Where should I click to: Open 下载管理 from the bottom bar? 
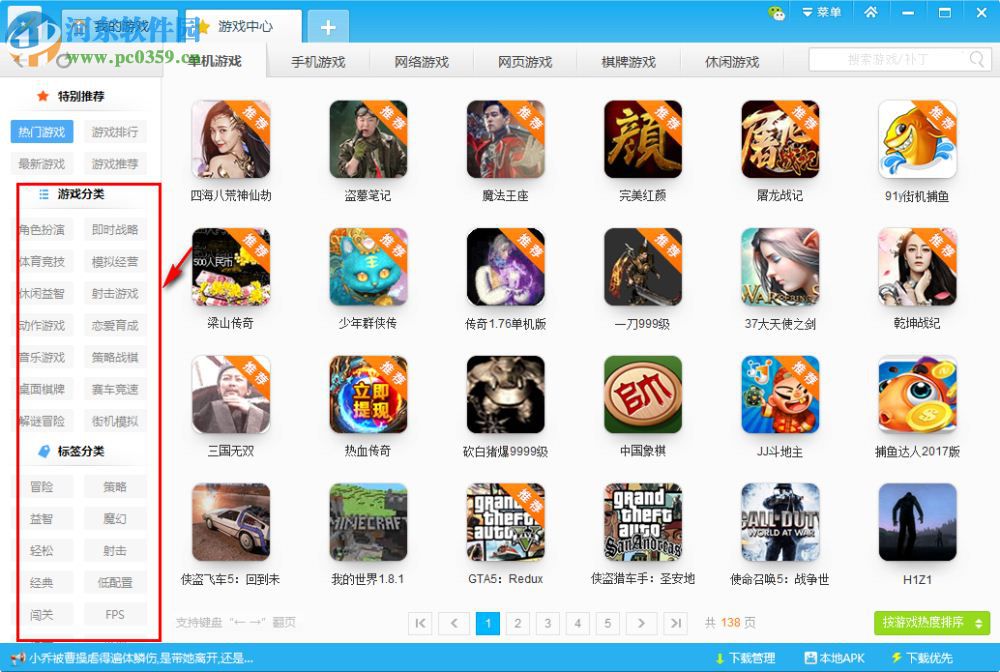pyautogui.click(x=745, y=658)
